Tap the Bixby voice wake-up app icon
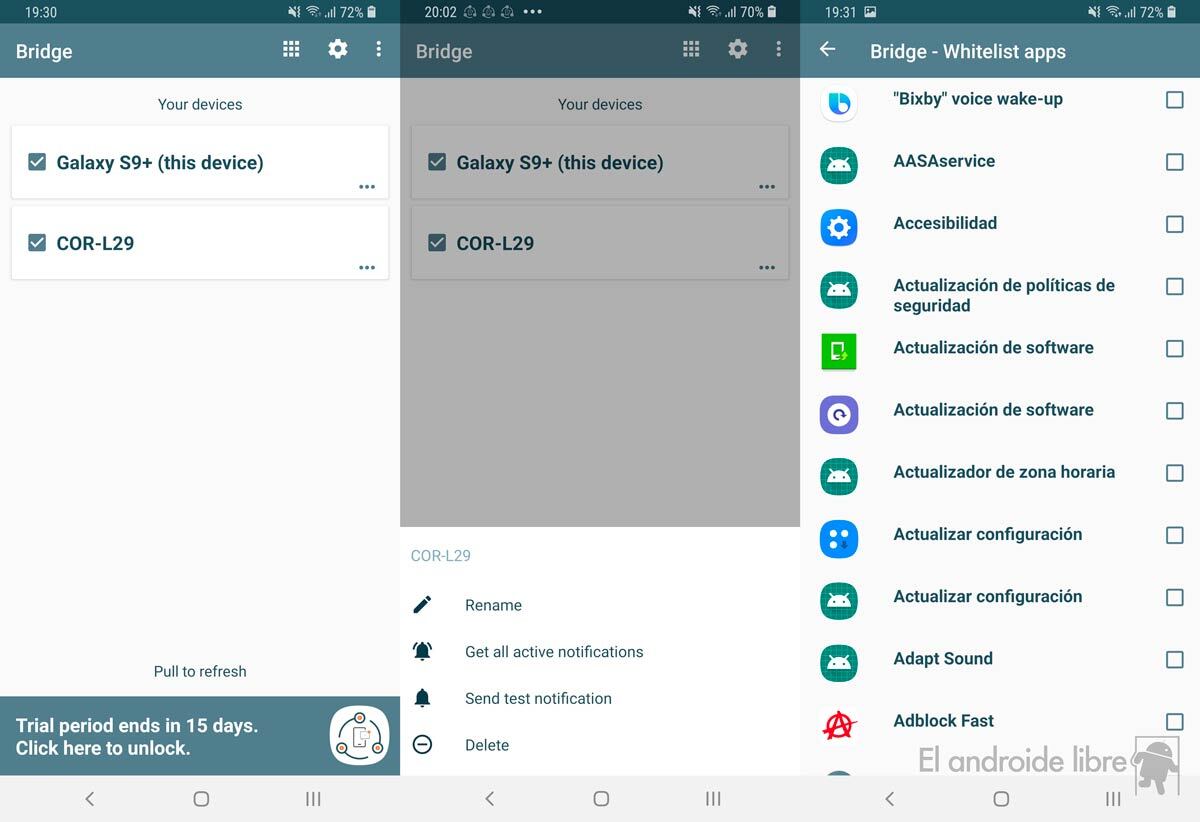Image resolution: width=1200 pixels, height=822 pixels. 839,103
